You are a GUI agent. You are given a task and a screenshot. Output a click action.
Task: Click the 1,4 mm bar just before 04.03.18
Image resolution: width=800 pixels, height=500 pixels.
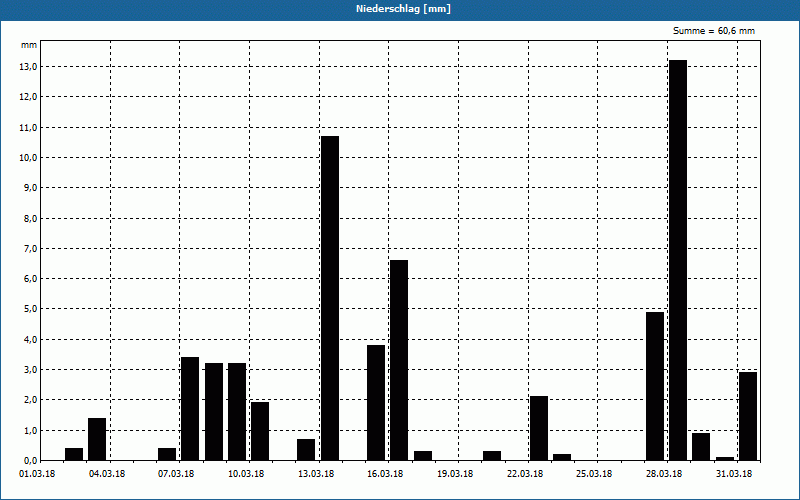97,439
